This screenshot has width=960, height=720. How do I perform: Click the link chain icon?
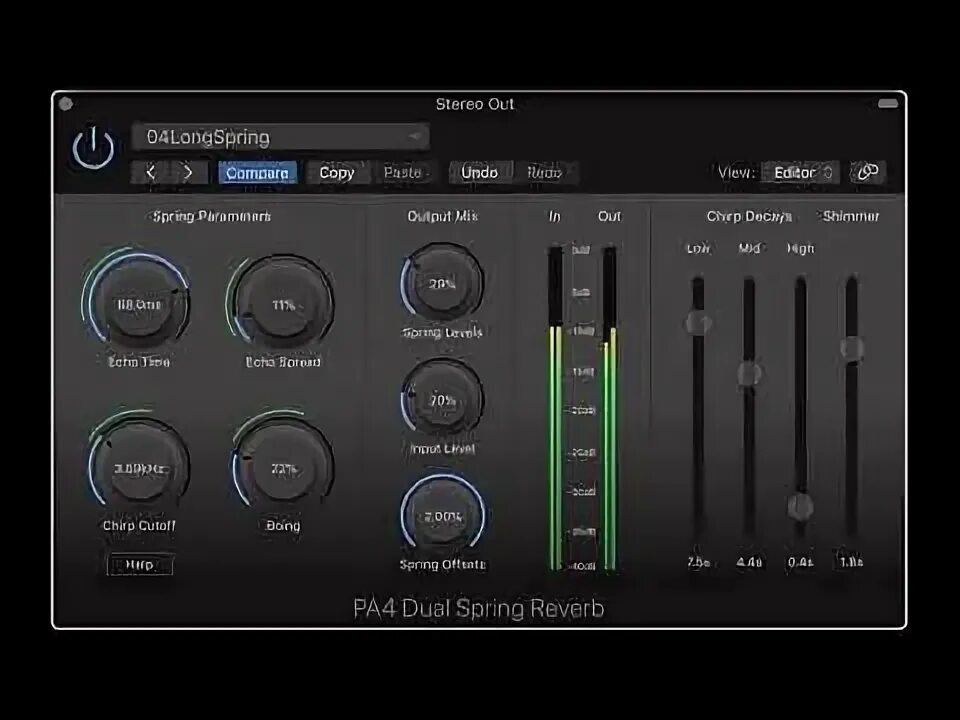point(868,172)
